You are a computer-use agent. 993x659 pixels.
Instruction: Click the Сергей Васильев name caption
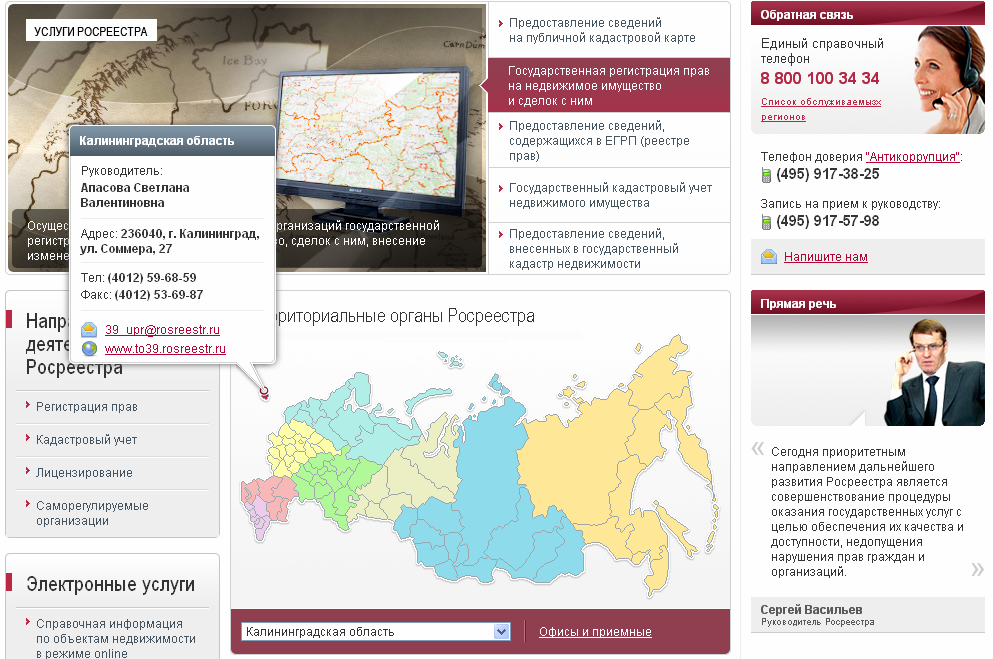pyautogui.click(x=811, y=610)
